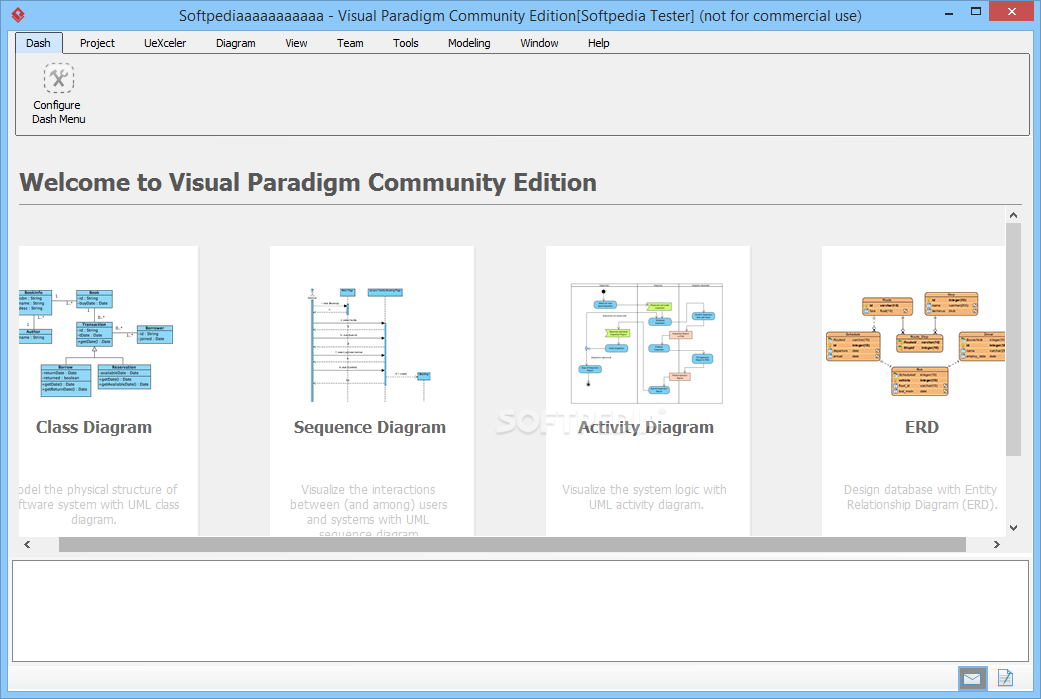Click the vertical scrollbar down arrow
Image resolution: width=1041 pixels, height=699 pixels.
(1013, 528)
